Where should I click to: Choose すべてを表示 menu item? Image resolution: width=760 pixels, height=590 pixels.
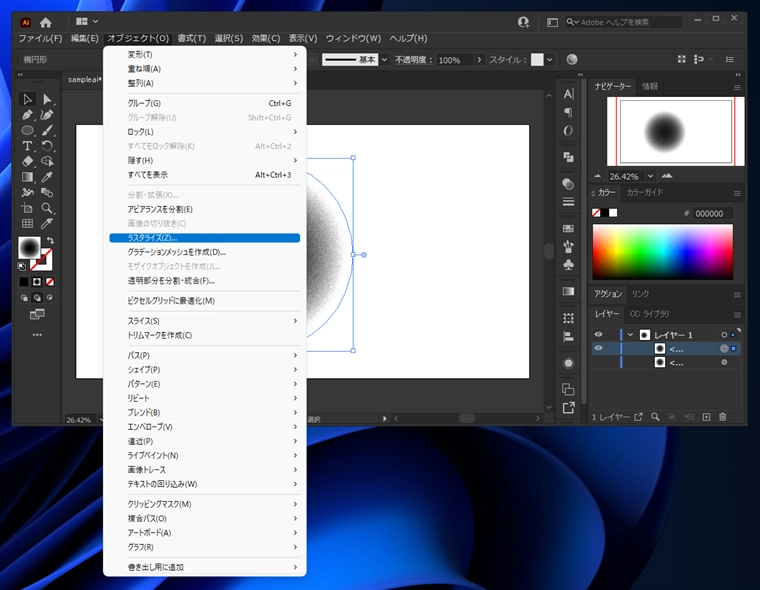(x=205, y=175)
